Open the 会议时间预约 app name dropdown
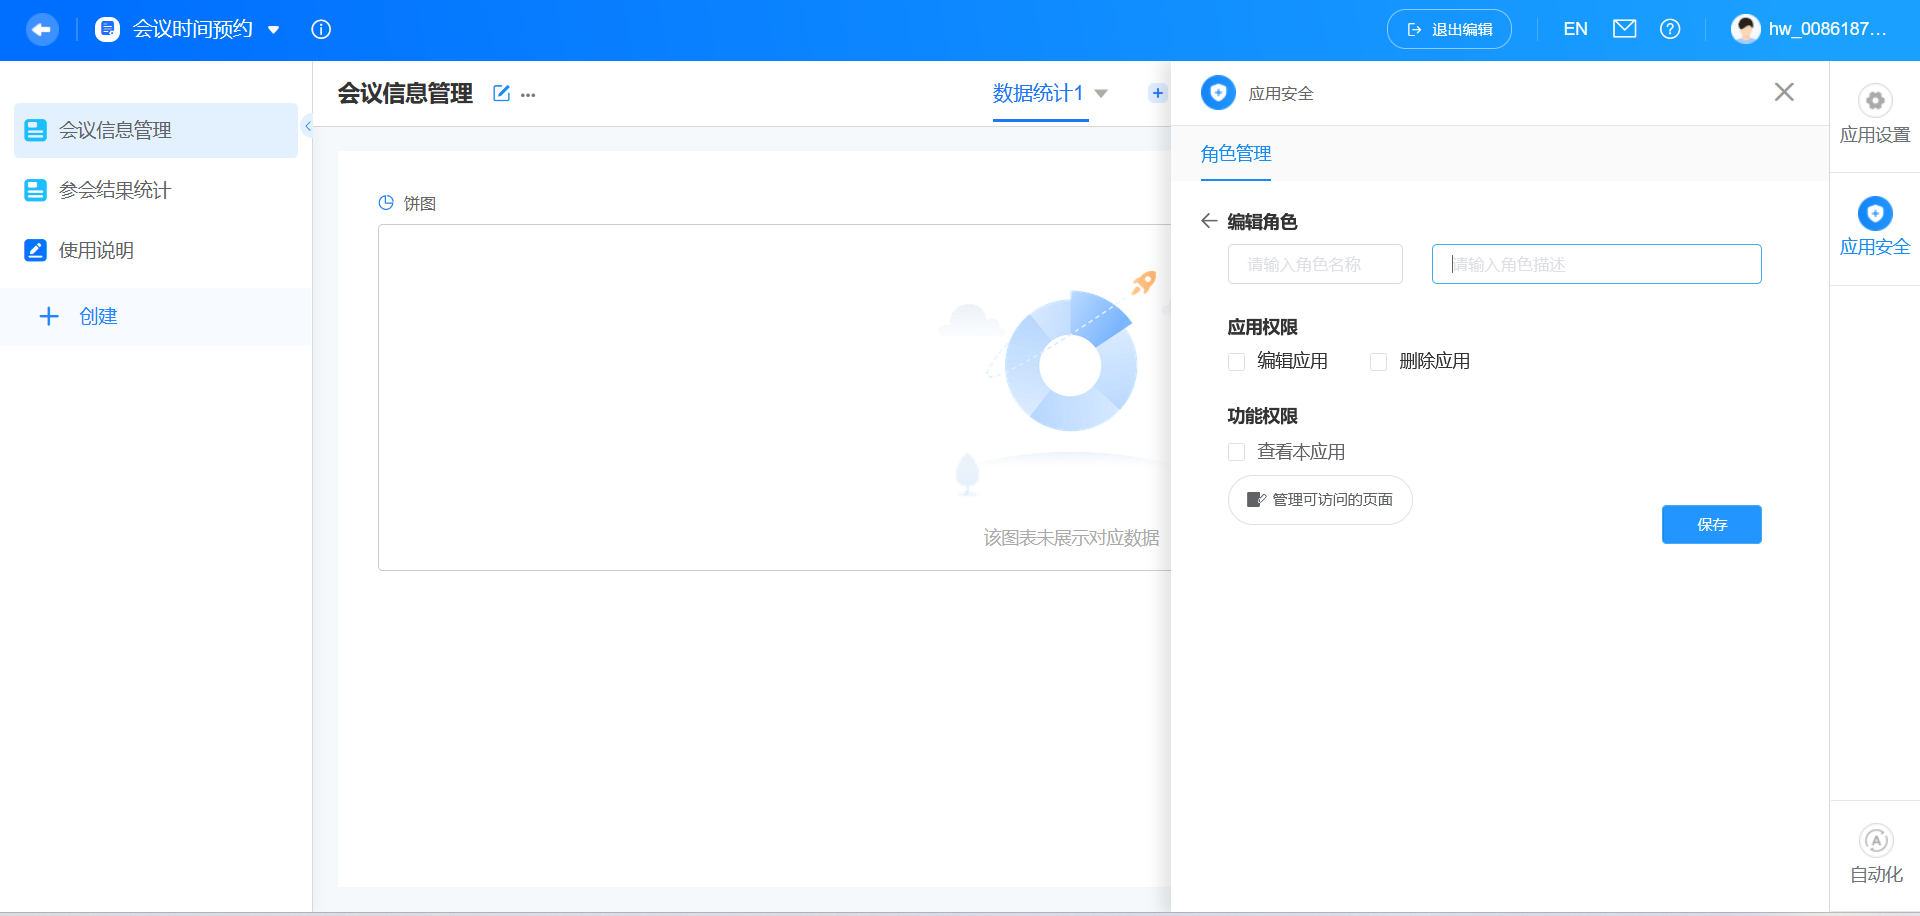1920x916 pixels. 274,29
